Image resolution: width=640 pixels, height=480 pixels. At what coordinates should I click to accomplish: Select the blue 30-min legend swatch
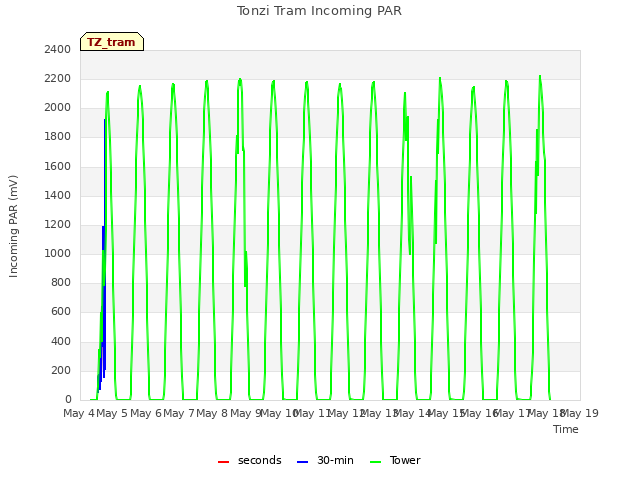(302, 461)
